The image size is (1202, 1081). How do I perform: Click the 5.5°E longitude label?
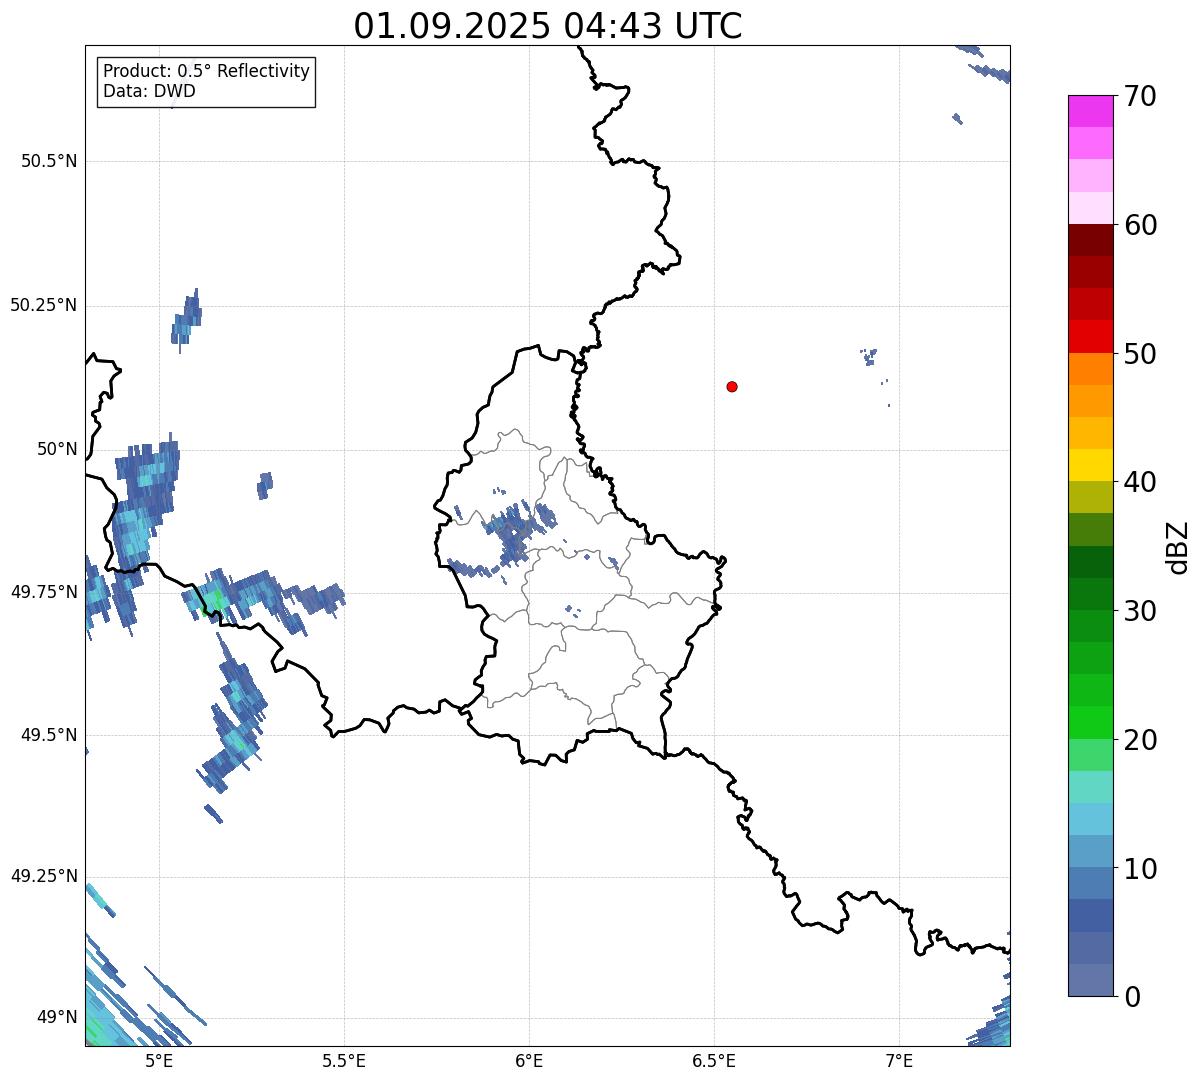(x=344, y=1061)
